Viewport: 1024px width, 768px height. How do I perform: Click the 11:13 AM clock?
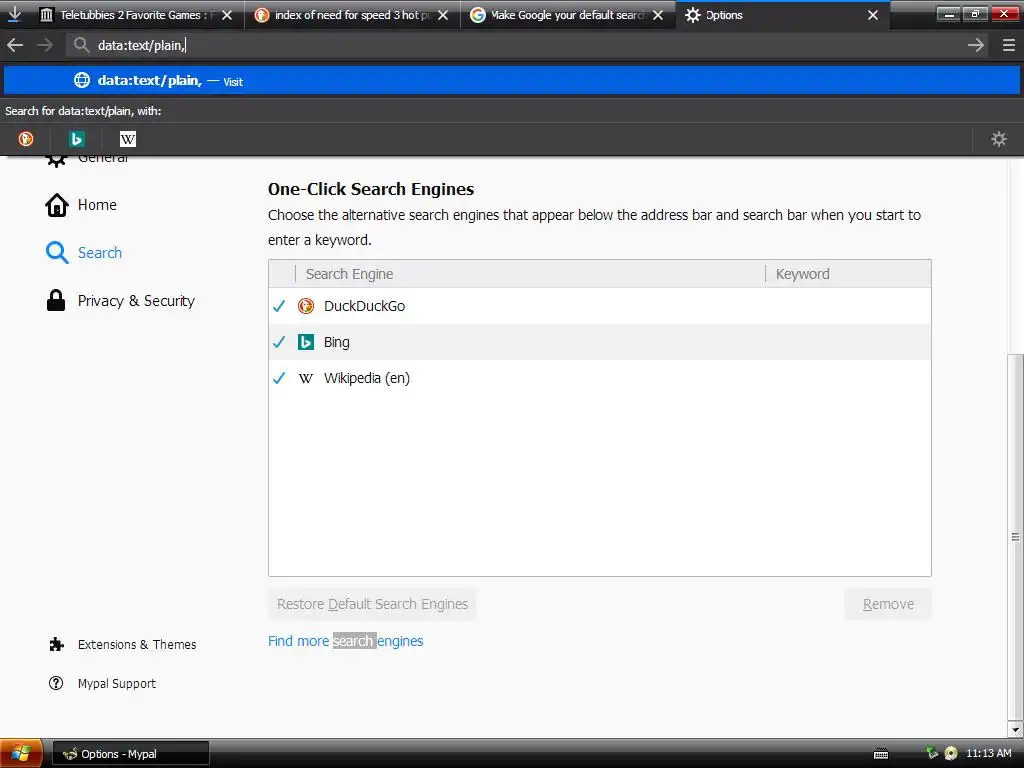[x=989, y=753]
